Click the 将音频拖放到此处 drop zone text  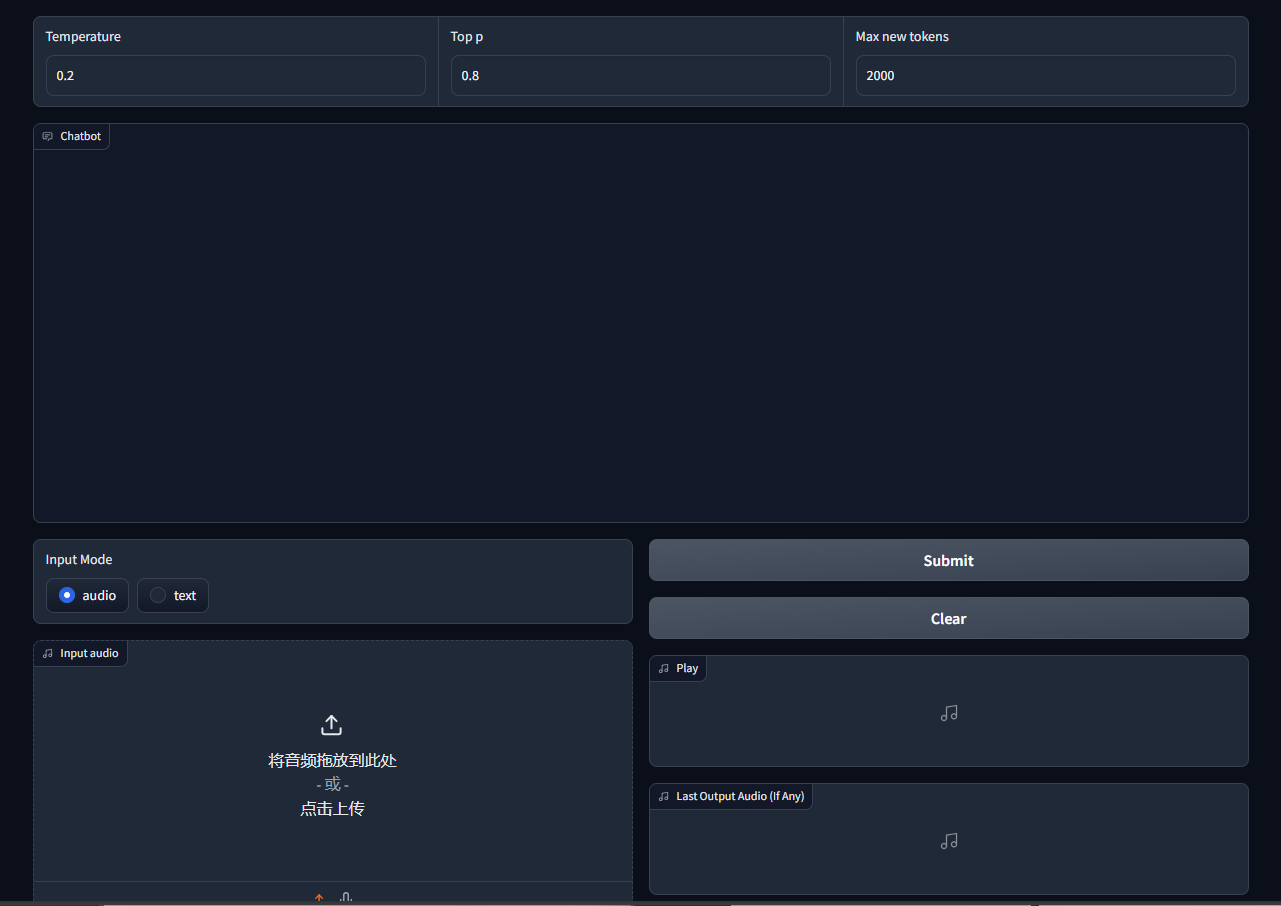332,760
